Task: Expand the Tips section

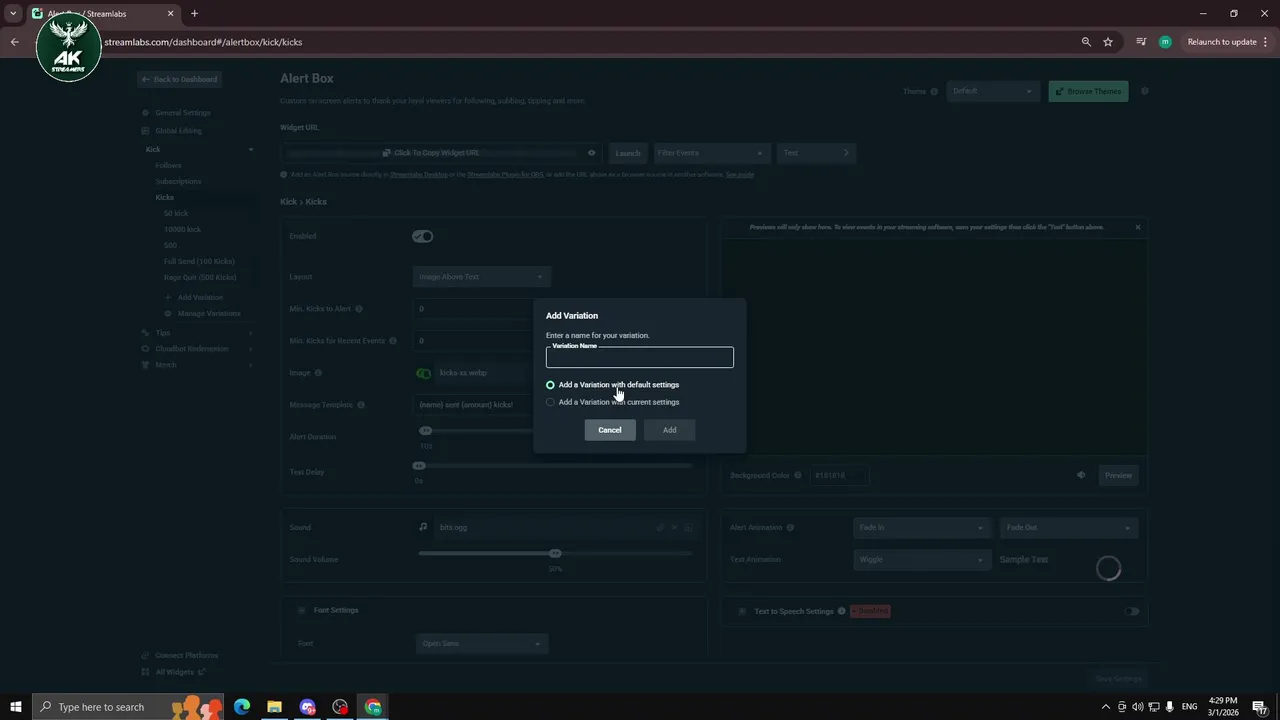Action: click(x=251, y=333)
